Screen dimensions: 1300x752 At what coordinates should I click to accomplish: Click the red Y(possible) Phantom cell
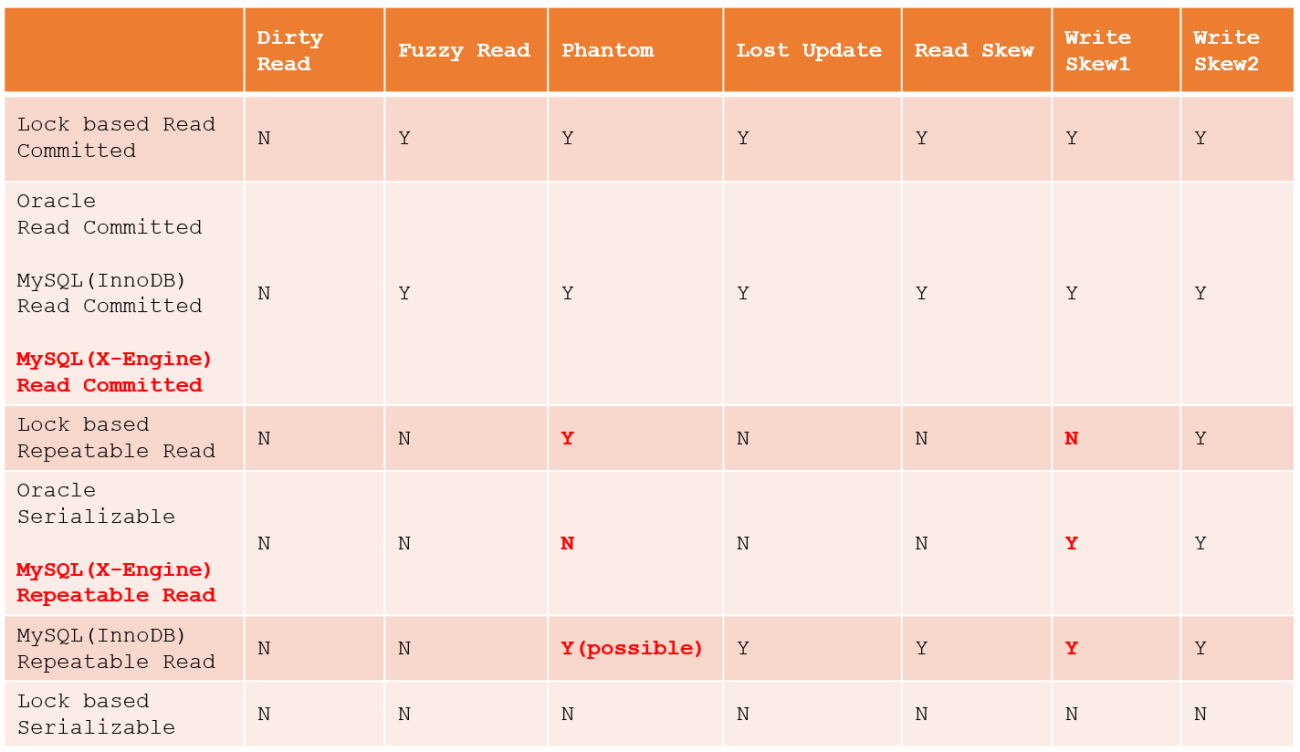click(x=632, y=648)
